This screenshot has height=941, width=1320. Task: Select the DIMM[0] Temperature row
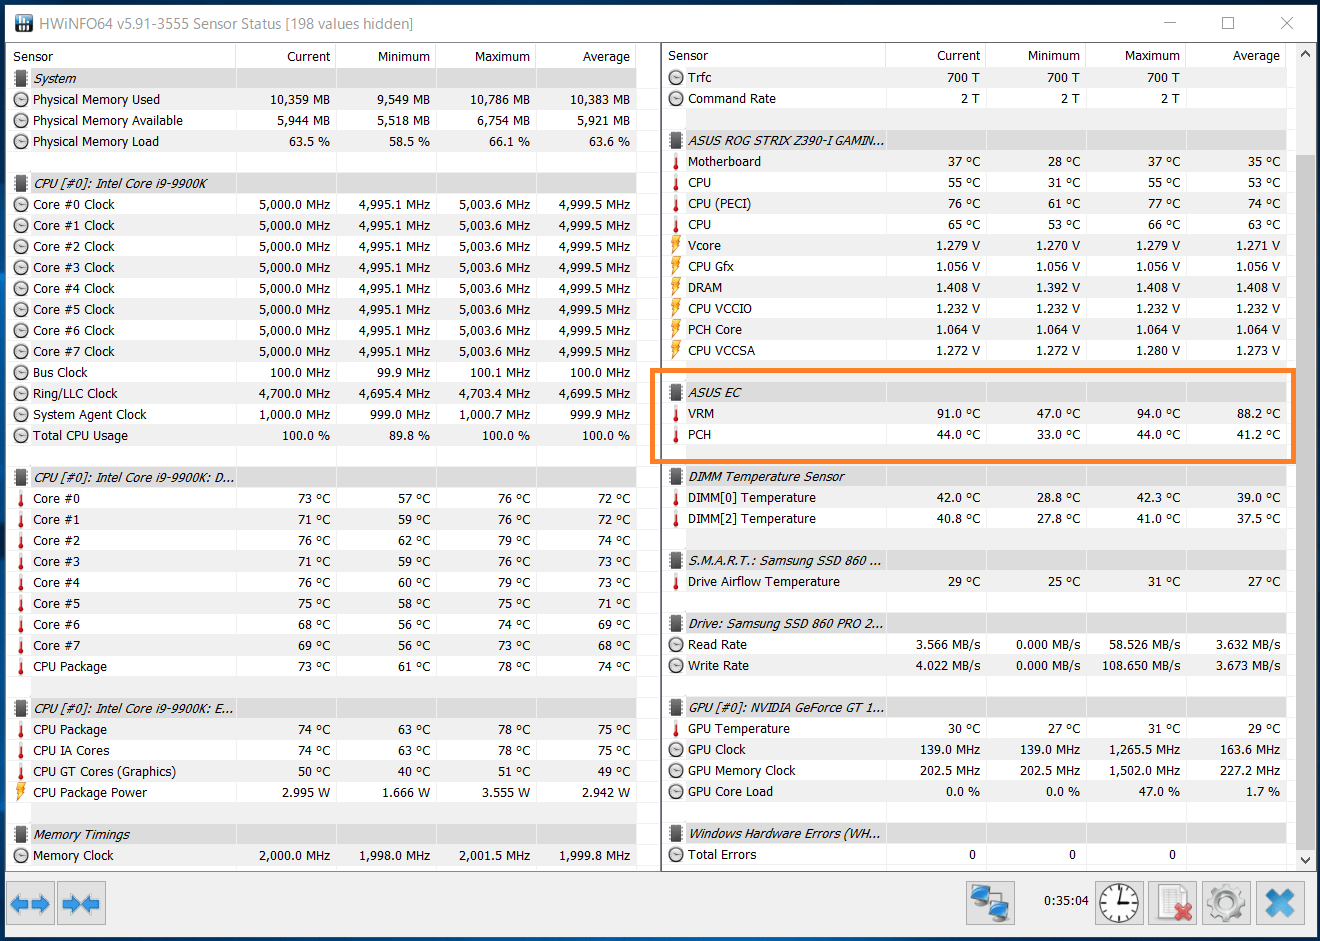(975, 498)
